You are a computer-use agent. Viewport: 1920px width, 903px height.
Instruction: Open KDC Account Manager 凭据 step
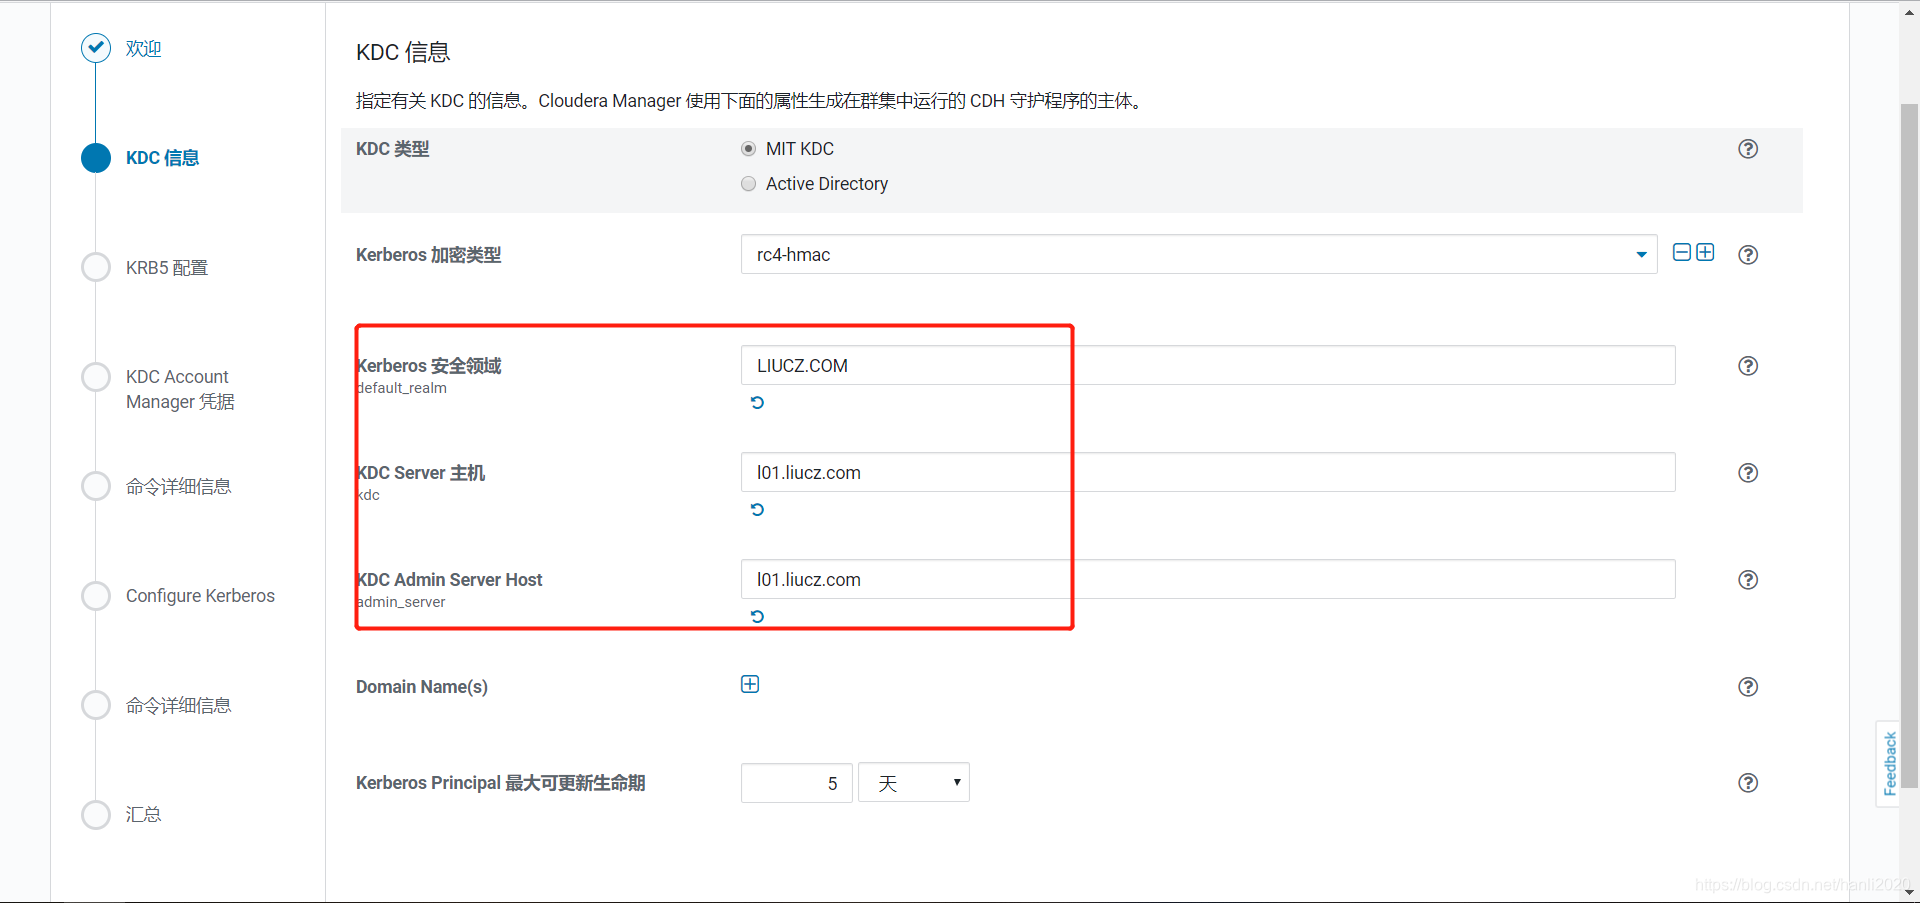[180, 389]
